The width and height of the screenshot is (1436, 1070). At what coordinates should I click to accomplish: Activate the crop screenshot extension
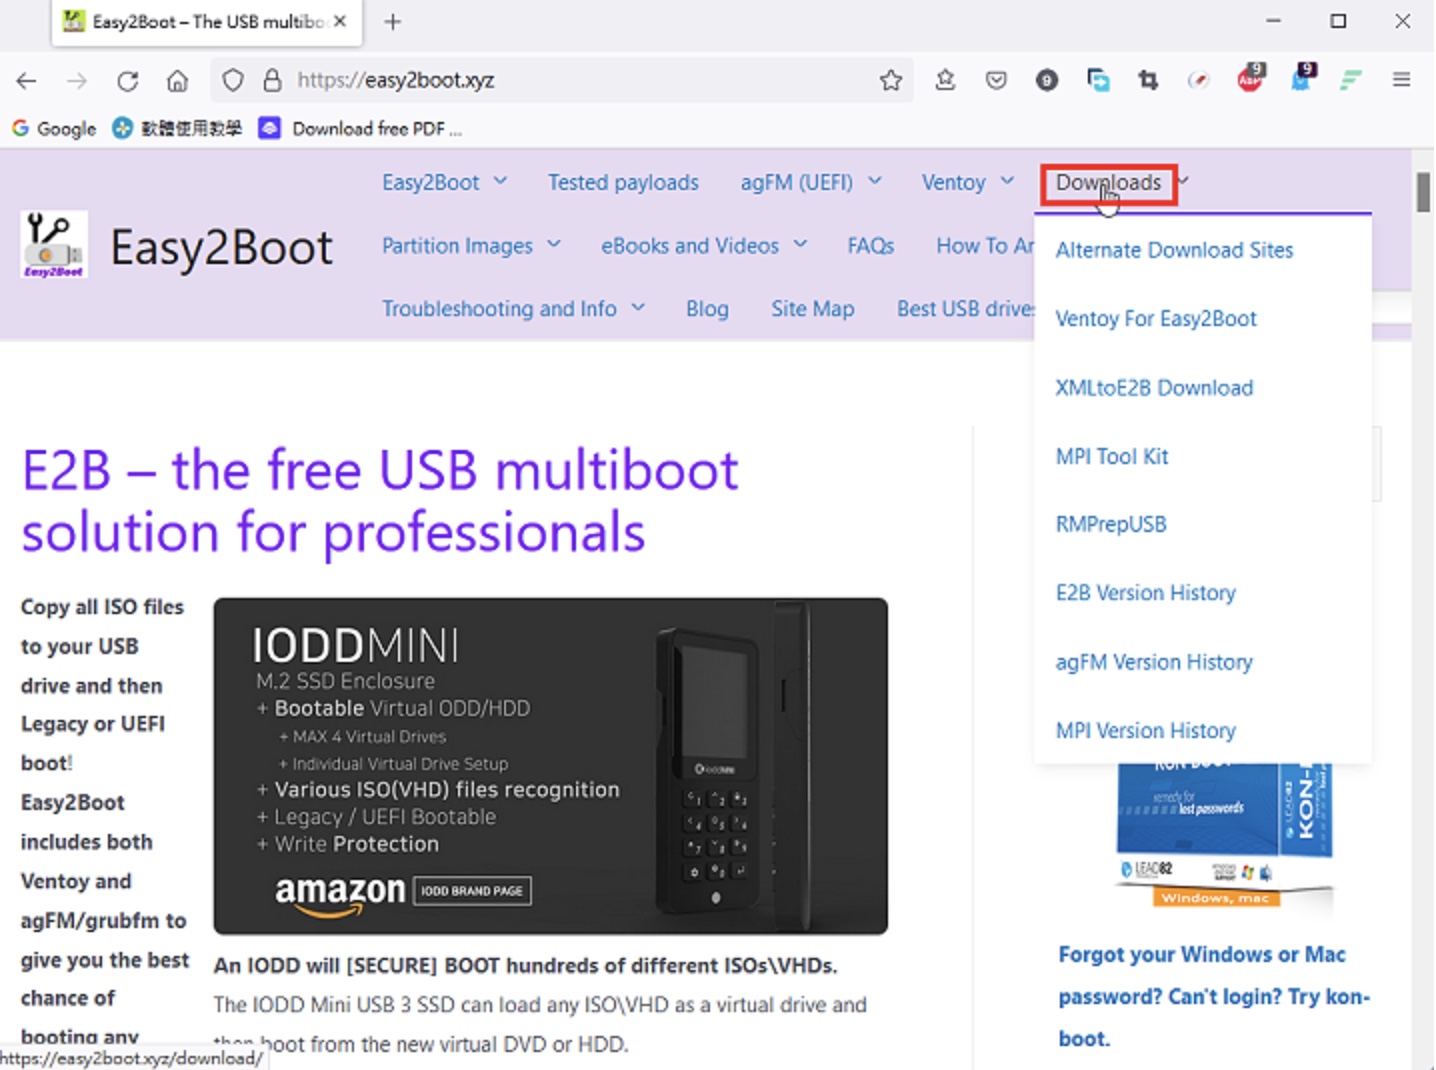[1148, 80]
